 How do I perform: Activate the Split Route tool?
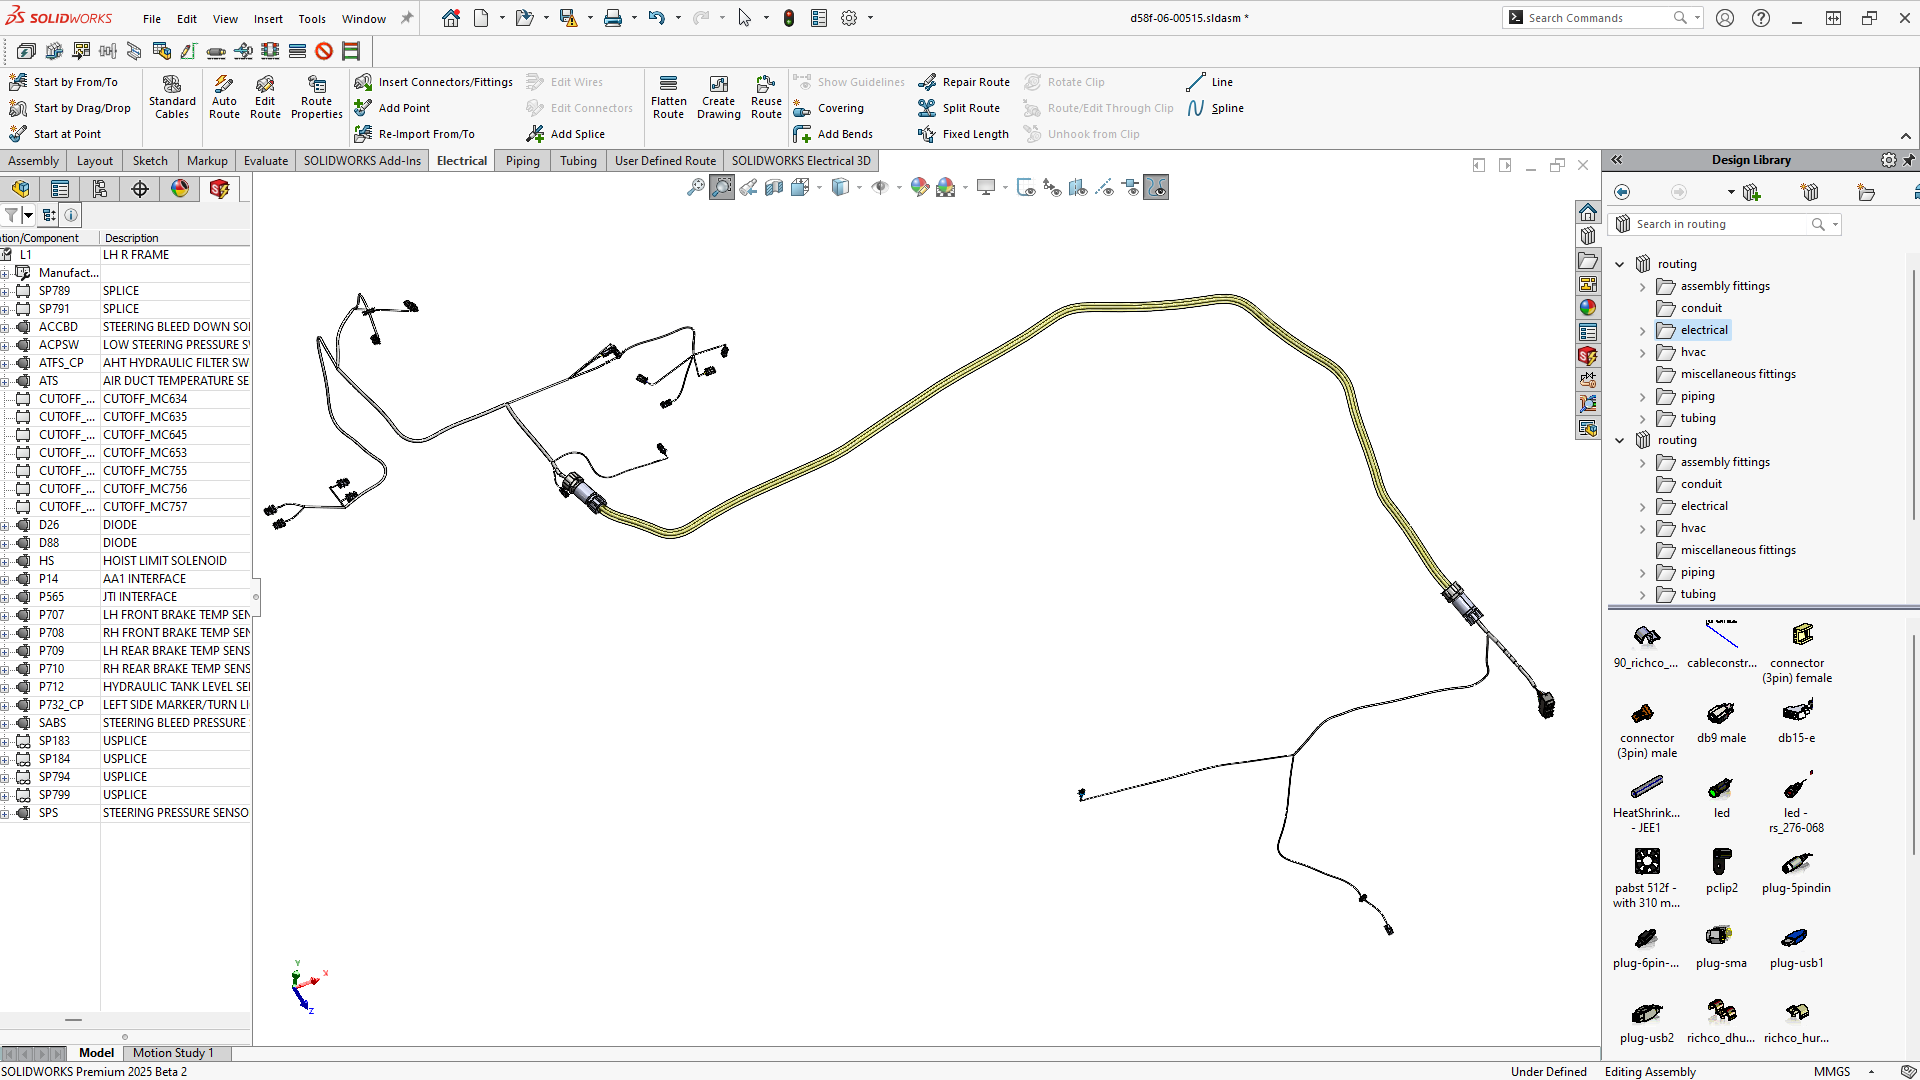(960, 108)
